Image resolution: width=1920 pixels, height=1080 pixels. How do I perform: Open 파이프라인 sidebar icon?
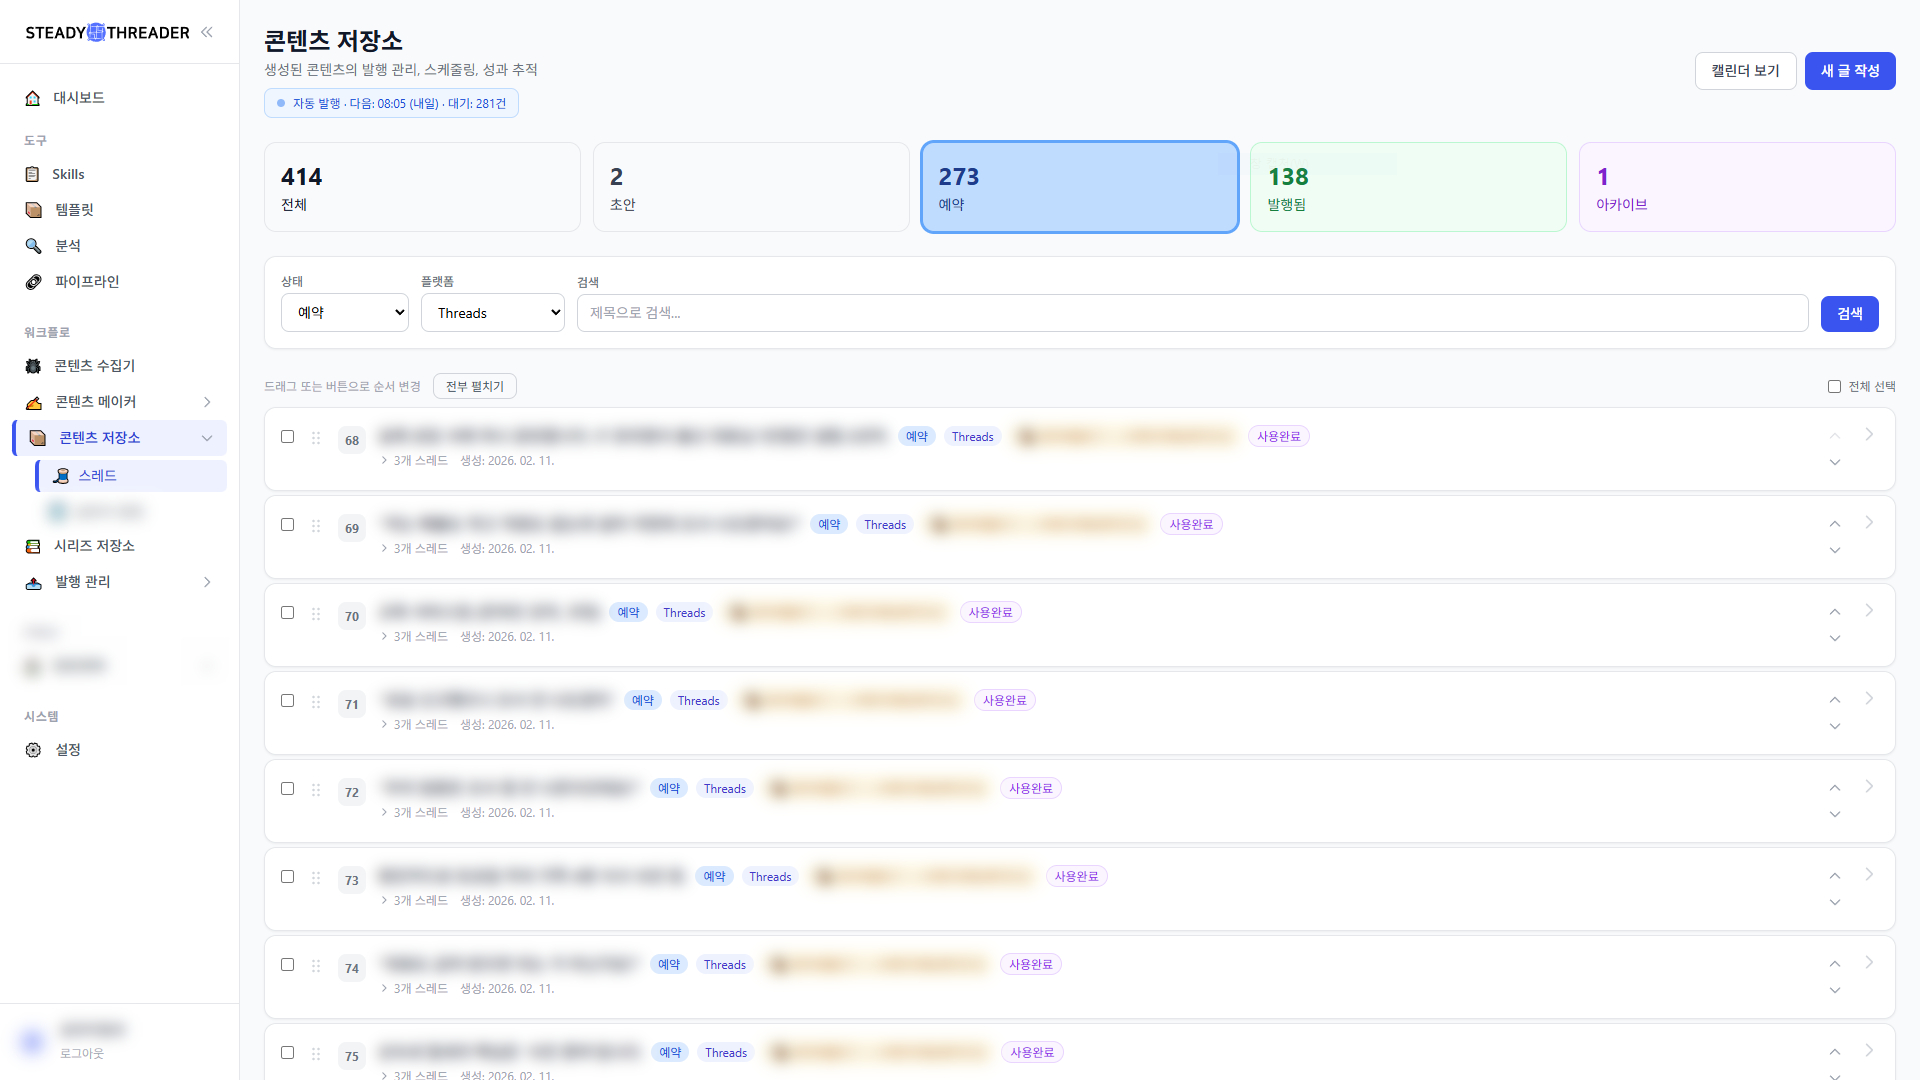(33, 282)
